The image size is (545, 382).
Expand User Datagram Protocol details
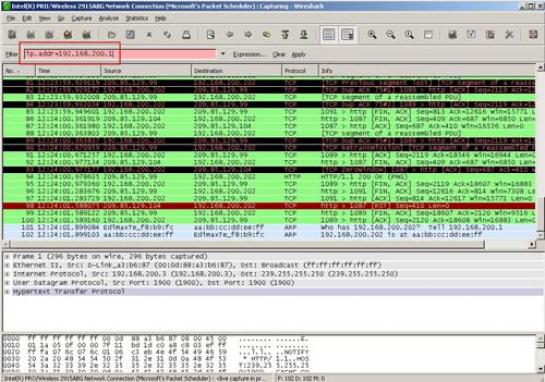7,283
